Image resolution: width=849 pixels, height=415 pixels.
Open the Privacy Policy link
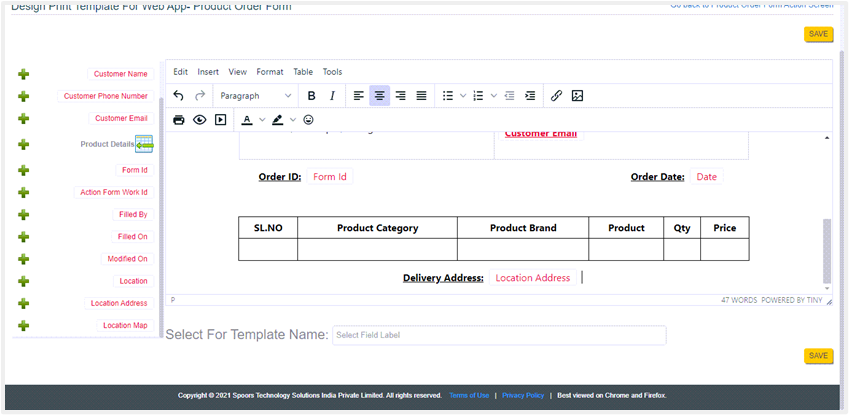click(x=523, y=395)
